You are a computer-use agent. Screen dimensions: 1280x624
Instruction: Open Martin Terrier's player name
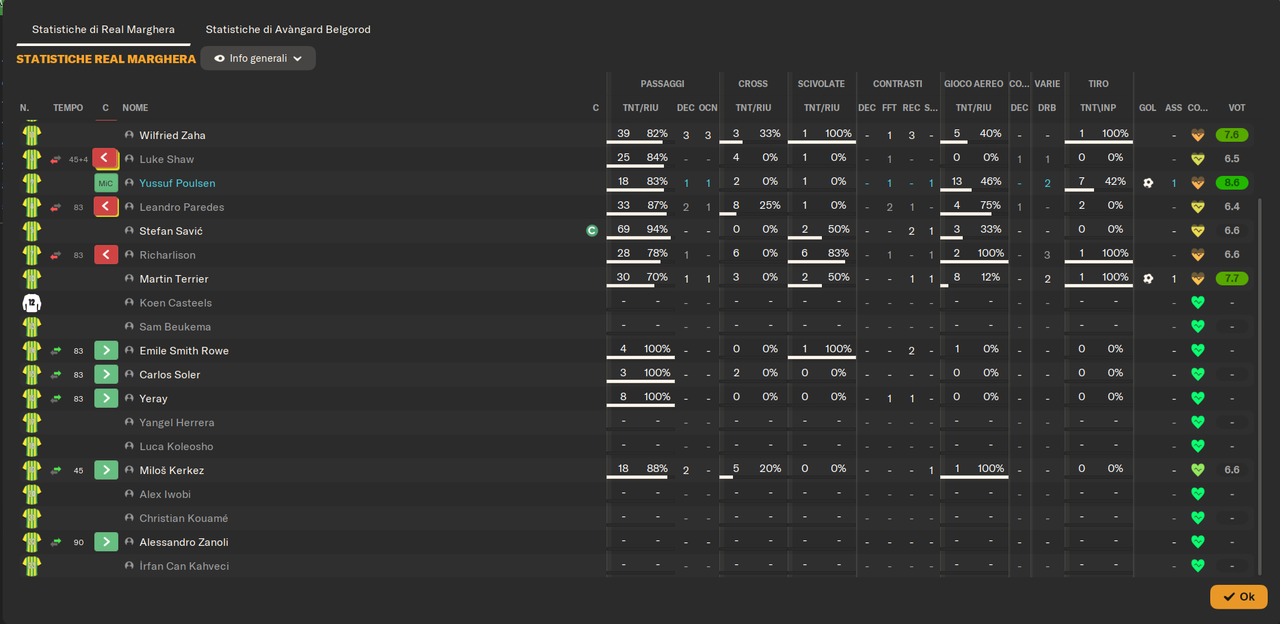click(x=174, y=279)
